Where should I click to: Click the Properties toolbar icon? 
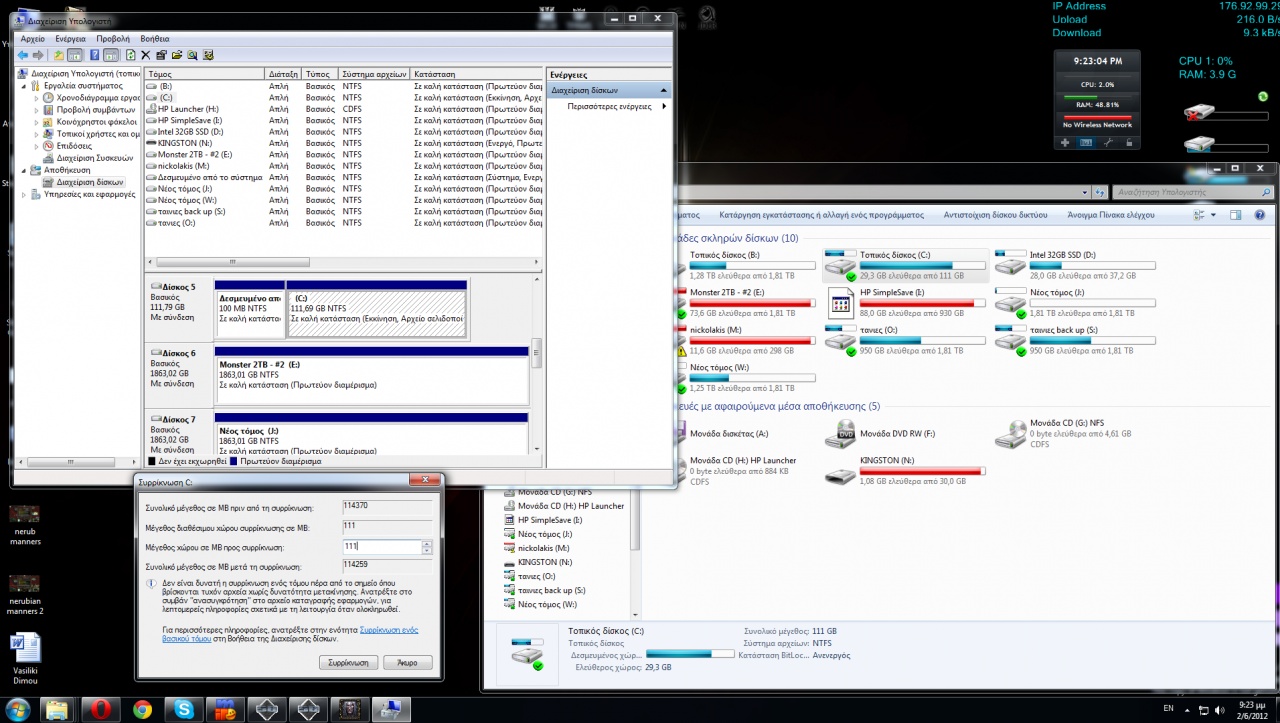click(161, 55)
